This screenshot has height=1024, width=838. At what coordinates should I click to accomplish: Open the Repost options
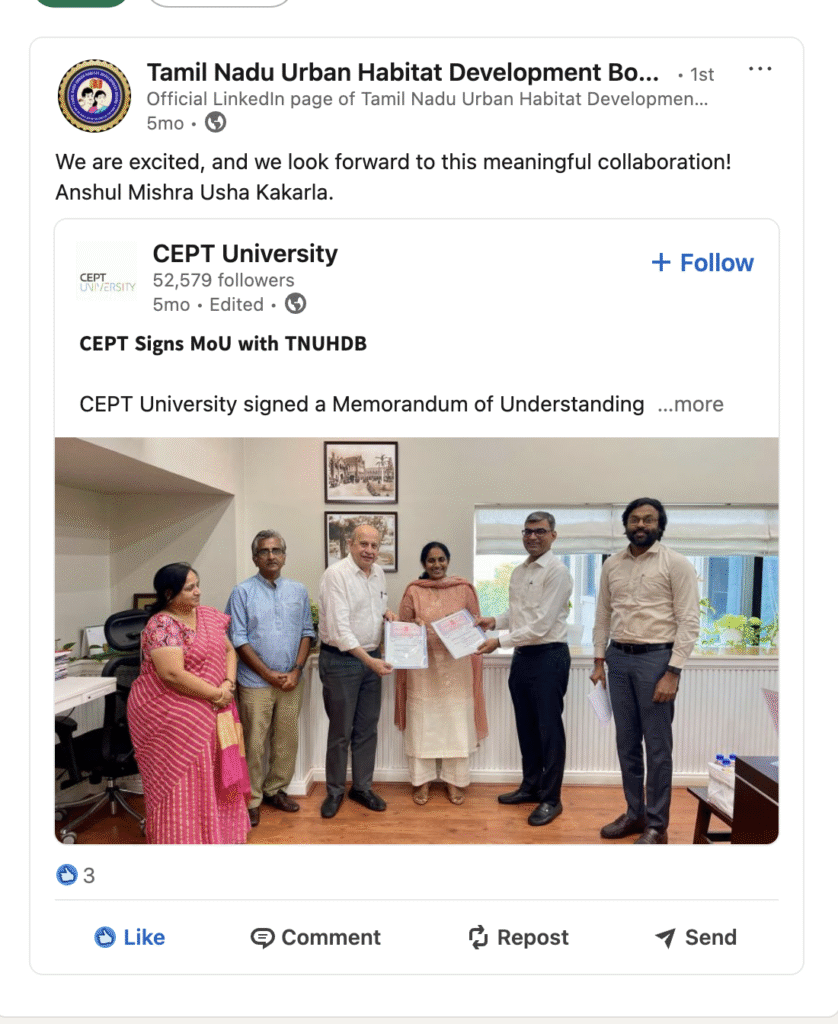(518, 937)
